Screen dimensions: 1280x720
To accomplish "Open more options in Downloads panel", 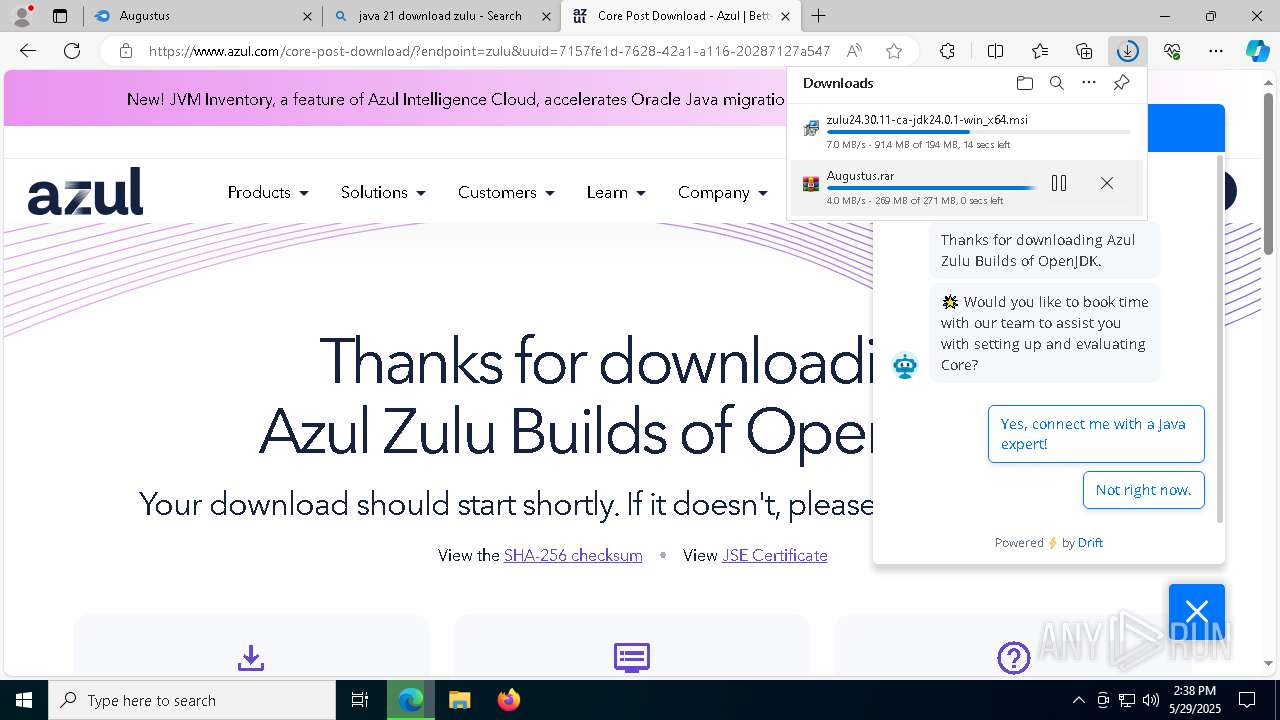I will (1089, 83).
